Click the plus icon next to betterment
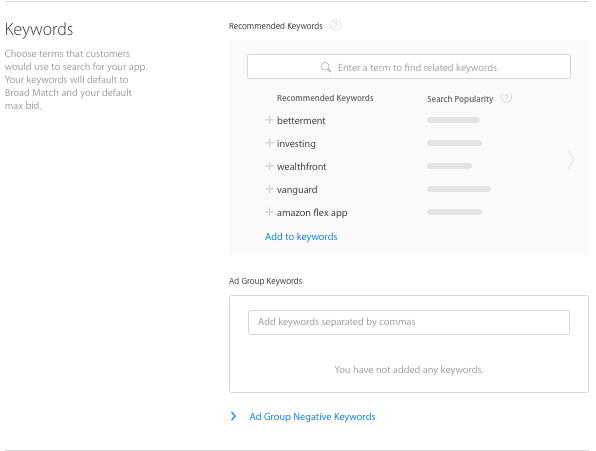 coord(269,120)
